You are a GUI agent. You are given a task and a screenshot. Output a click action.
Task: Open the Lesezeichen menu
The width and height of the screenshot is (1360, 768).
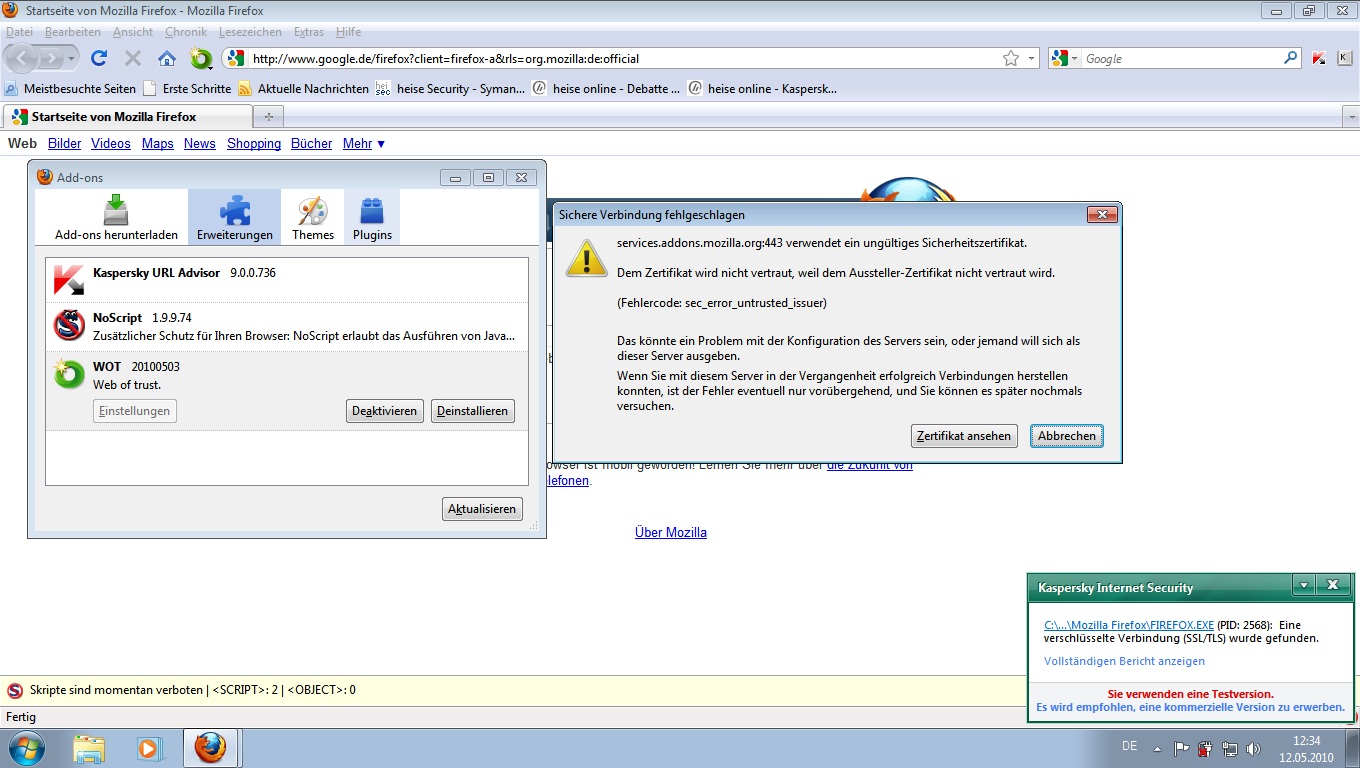[x=250, y=32]
